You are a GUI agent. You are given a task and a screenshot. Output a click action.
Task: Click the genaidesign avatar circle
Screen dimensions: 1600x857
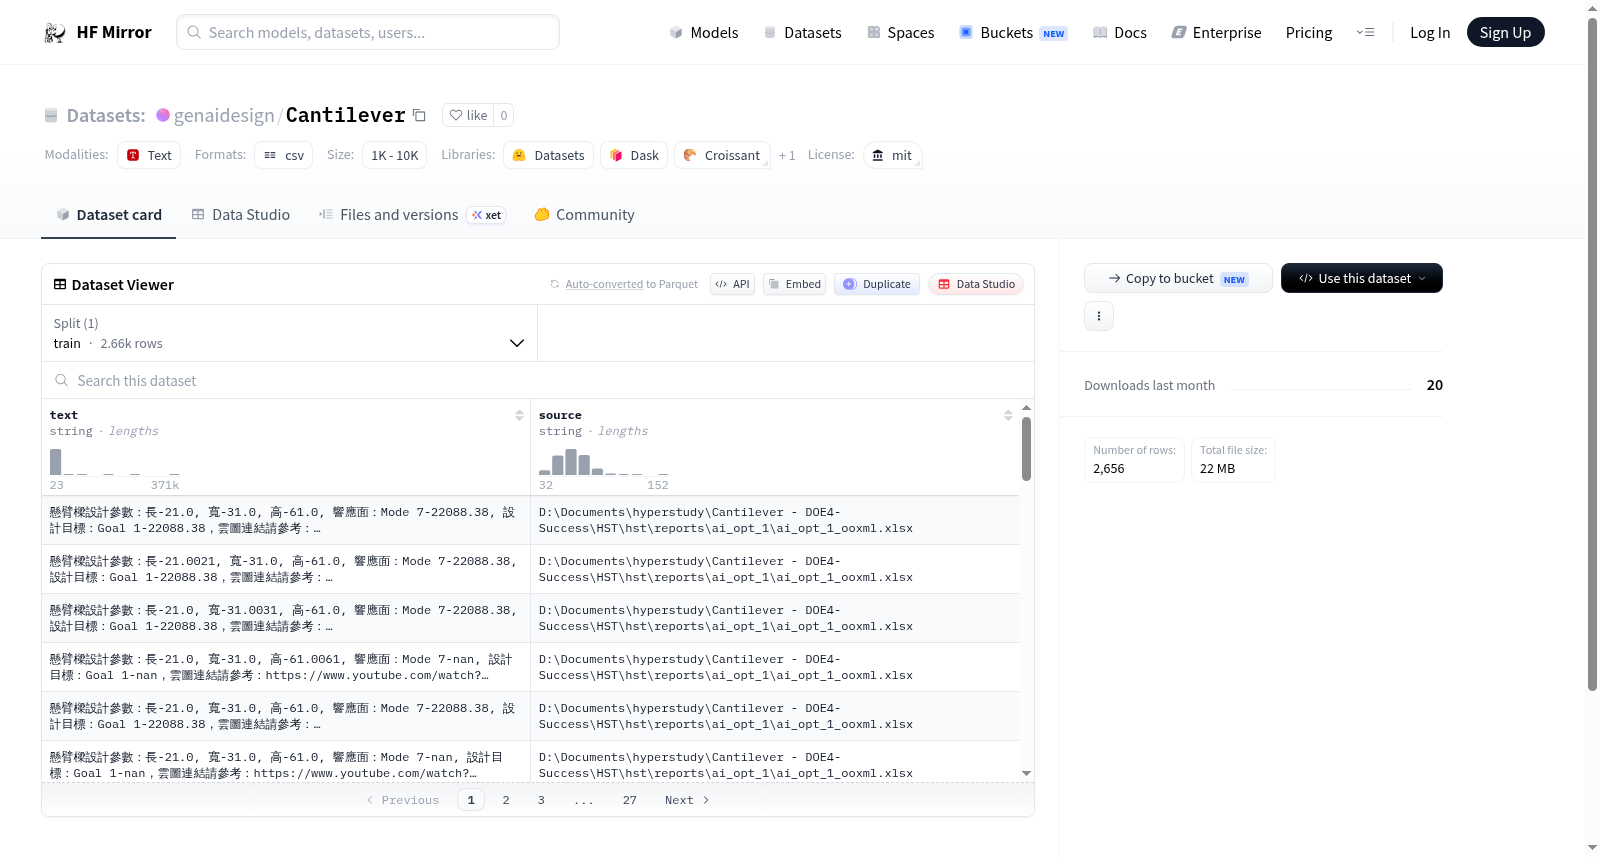click(163, 115)
